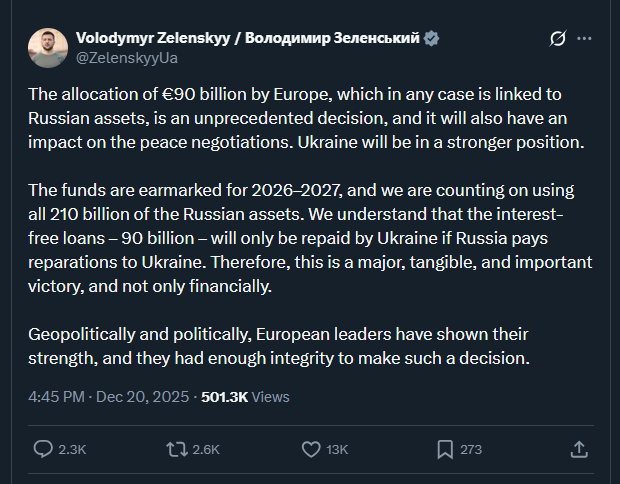The height and width of the screenshot is (484, 620).
Task: Open Zelenskyy's profile picture
Action: tap(48, 48)
